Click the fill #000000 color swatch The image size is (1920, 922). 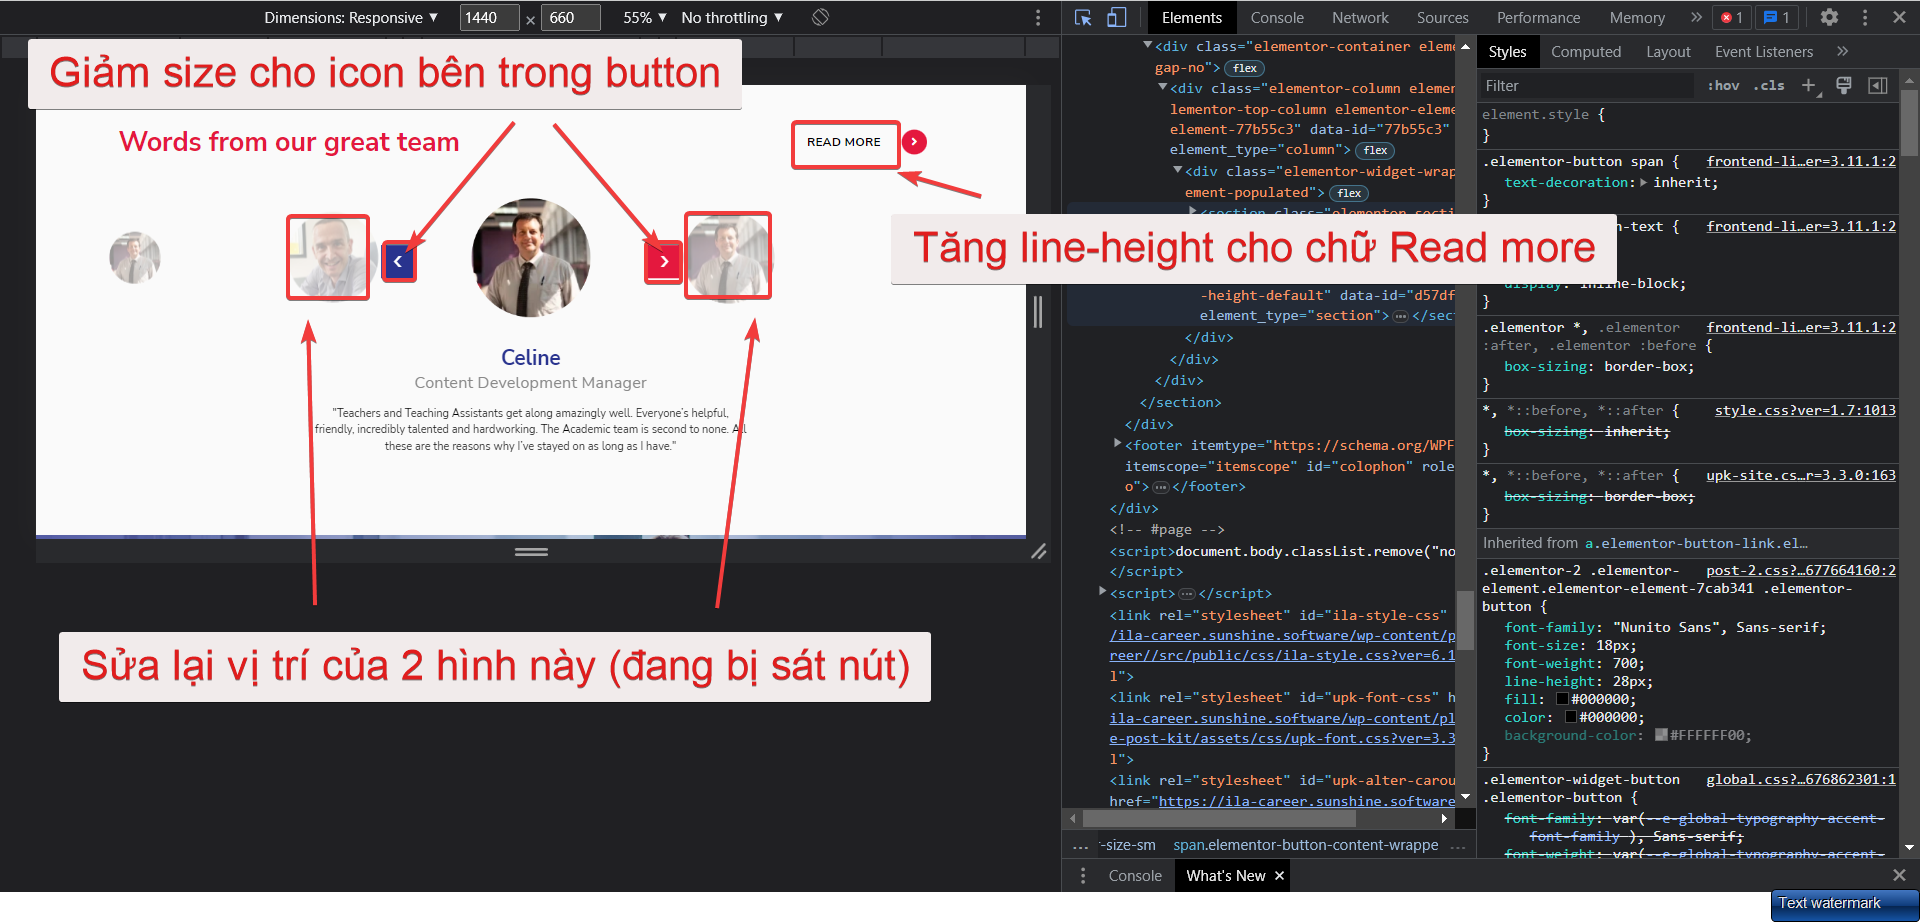(x=1563, y=700)
